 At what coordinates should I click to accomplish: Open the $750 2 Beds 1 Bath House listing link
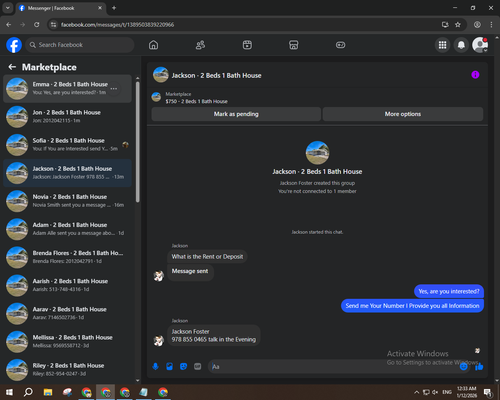(x=196, y=101)
